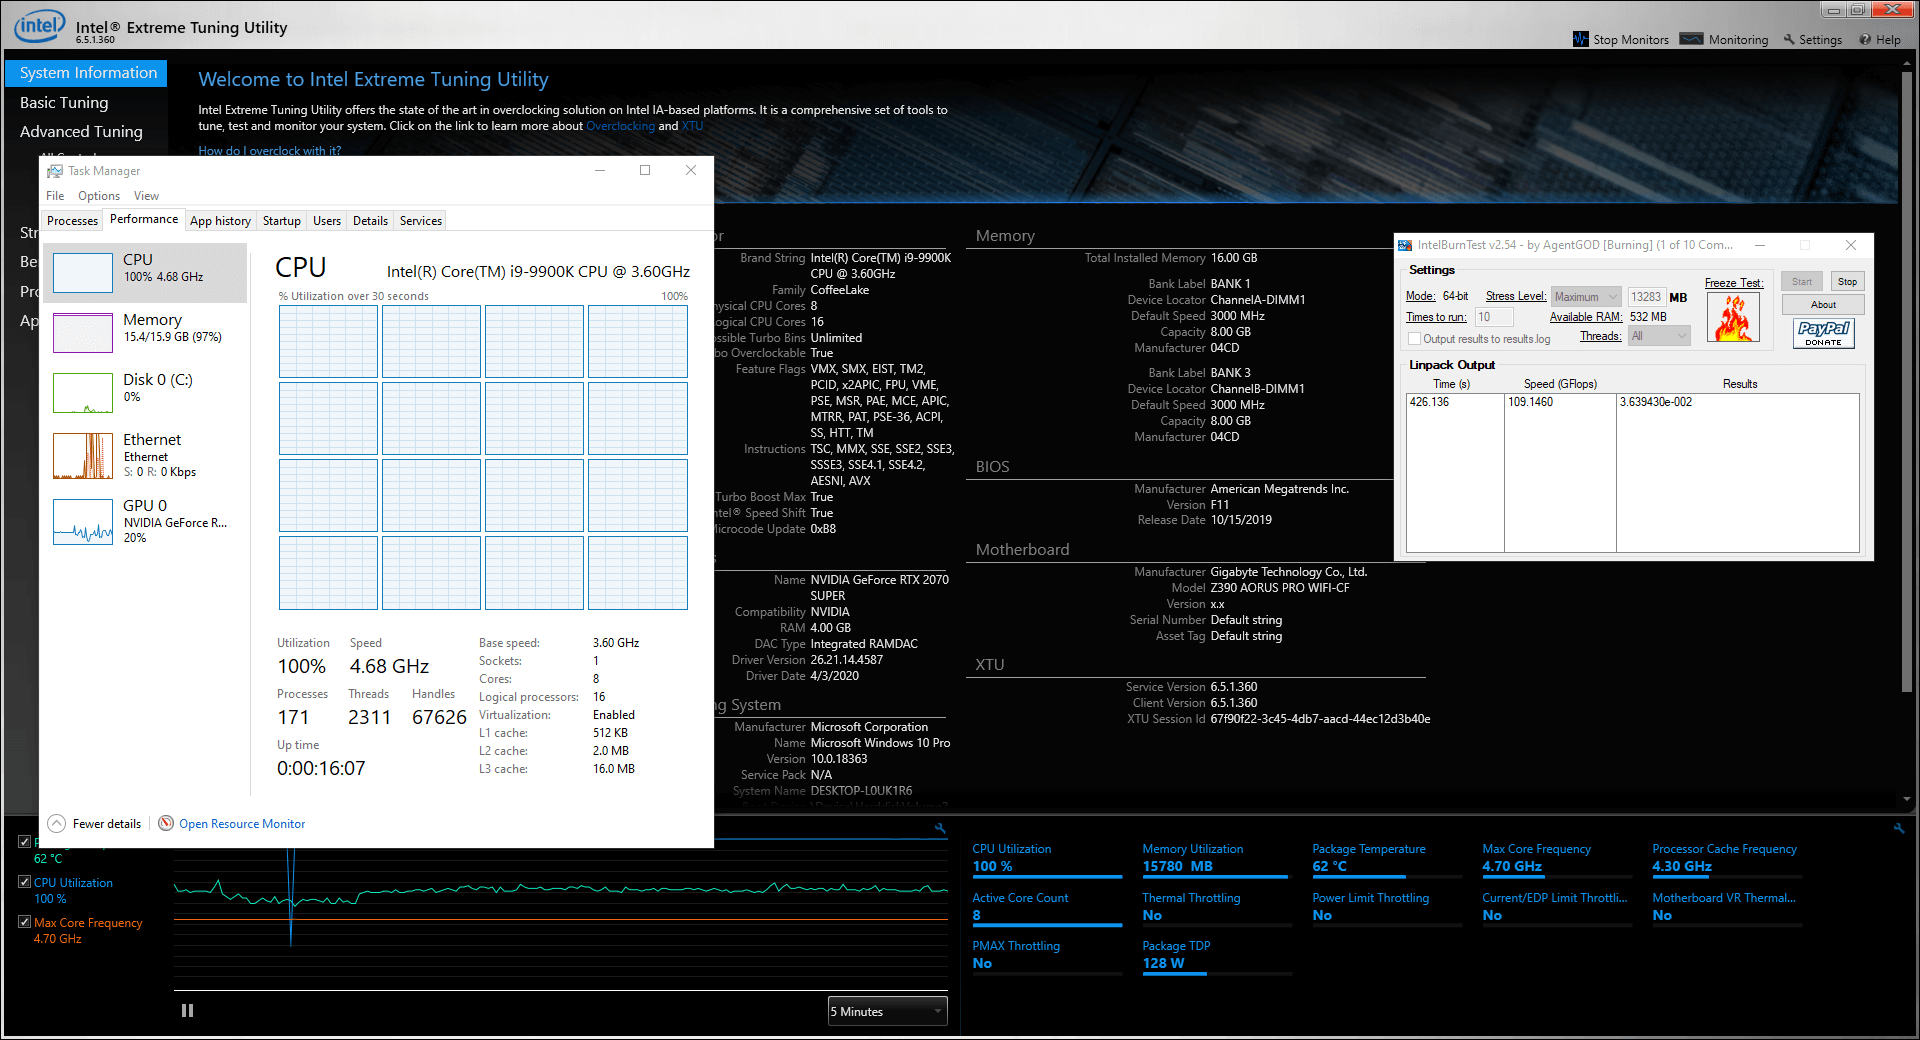This screenshot has height=1040, width=1920.
Task: Click the Monitoring graph icon
Action: pyautogui.click(x=1691, y=39)
